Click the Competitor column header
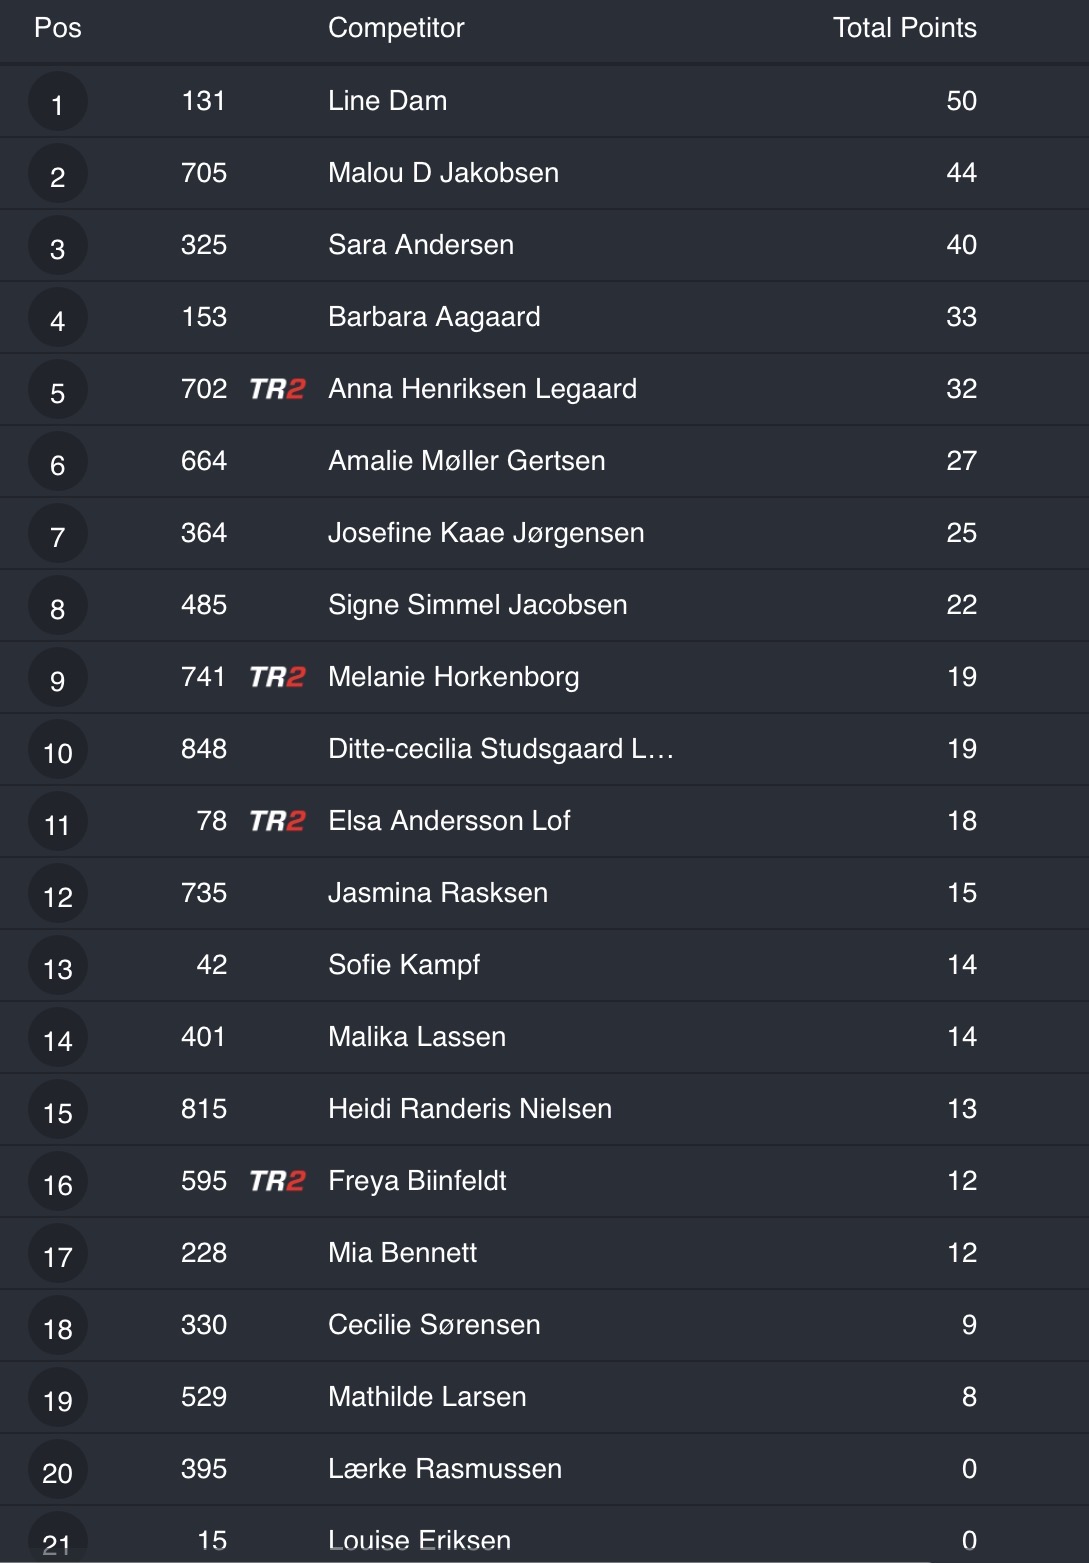1089x1563 pixels. [x=396, y=28]
